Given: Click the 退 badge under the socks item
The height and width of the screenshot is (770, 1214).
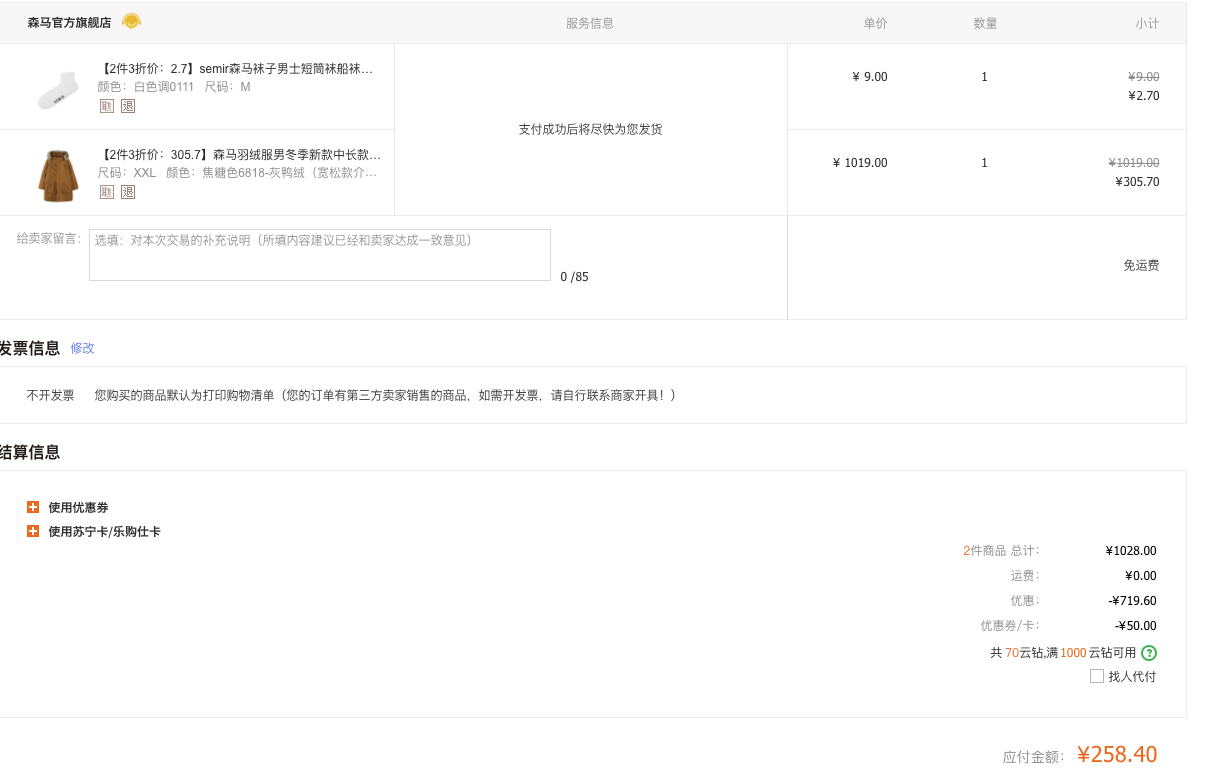Looking at the screenshot, I should [128, 106].
